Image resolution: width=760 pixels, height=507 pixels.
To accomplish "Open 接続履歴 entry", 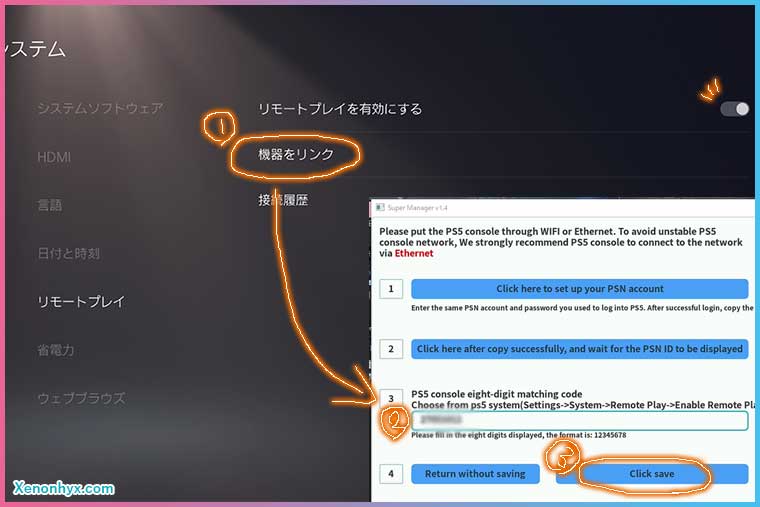I will pos(283,200).
